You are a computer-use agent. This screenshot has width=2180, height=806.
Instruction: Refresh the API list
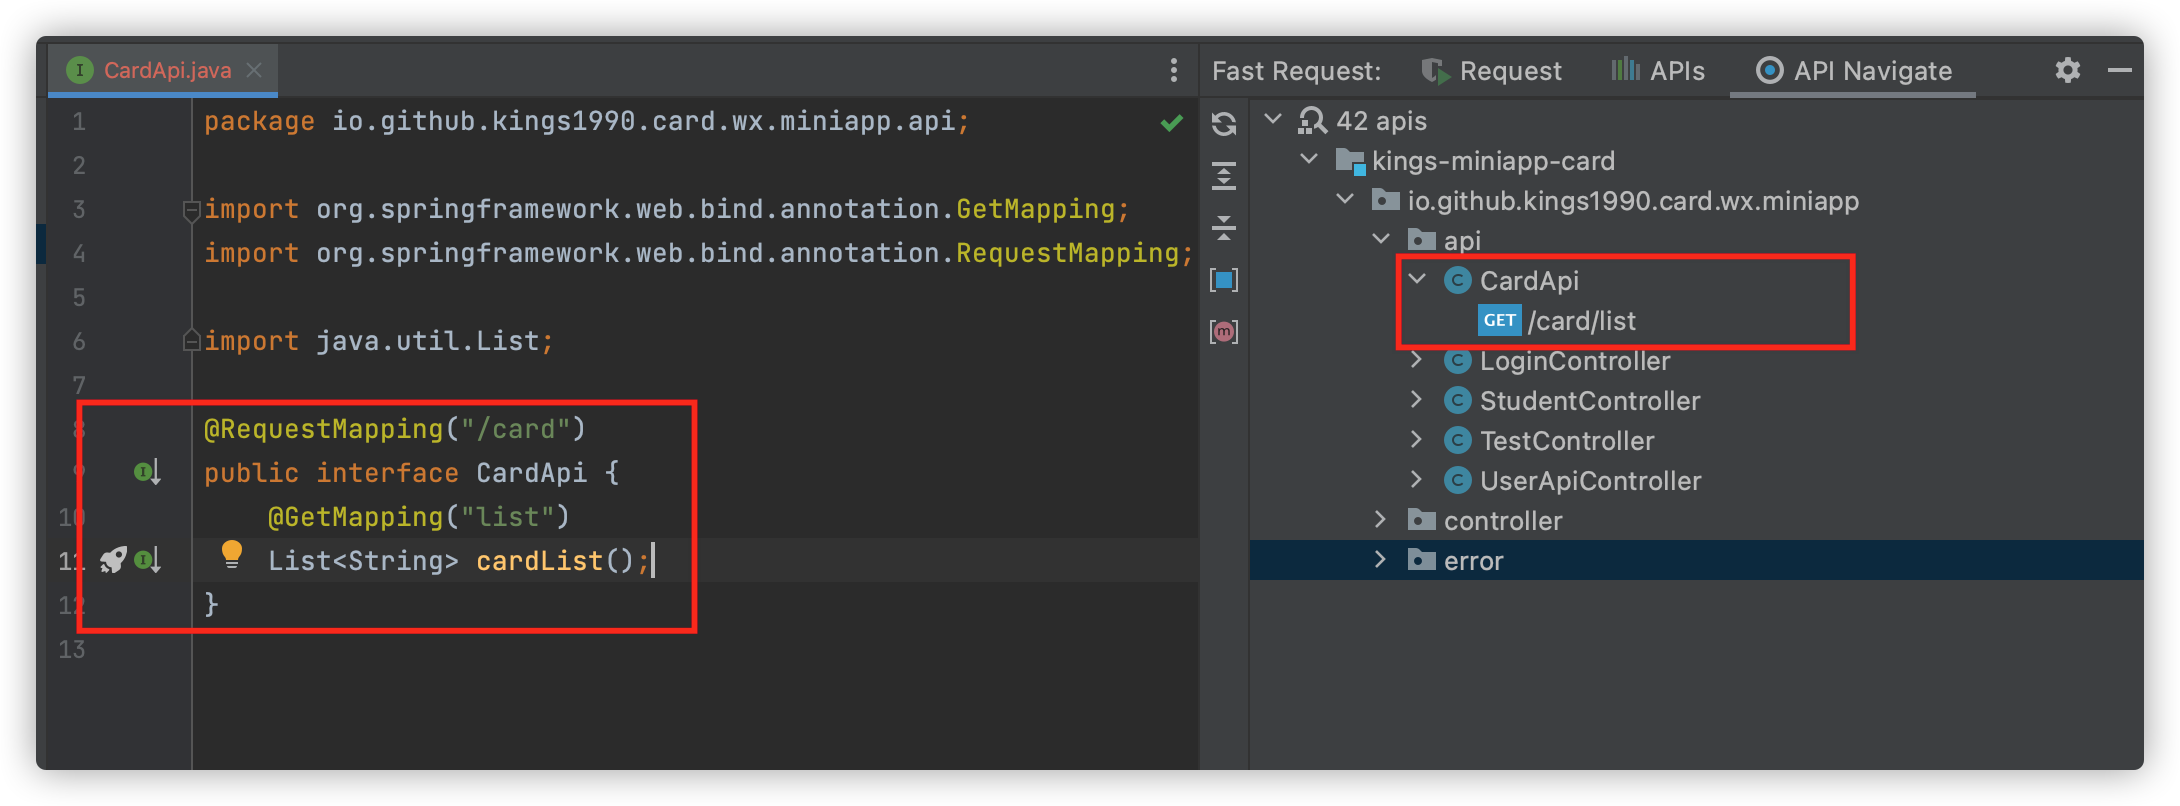click(1224, 123)
